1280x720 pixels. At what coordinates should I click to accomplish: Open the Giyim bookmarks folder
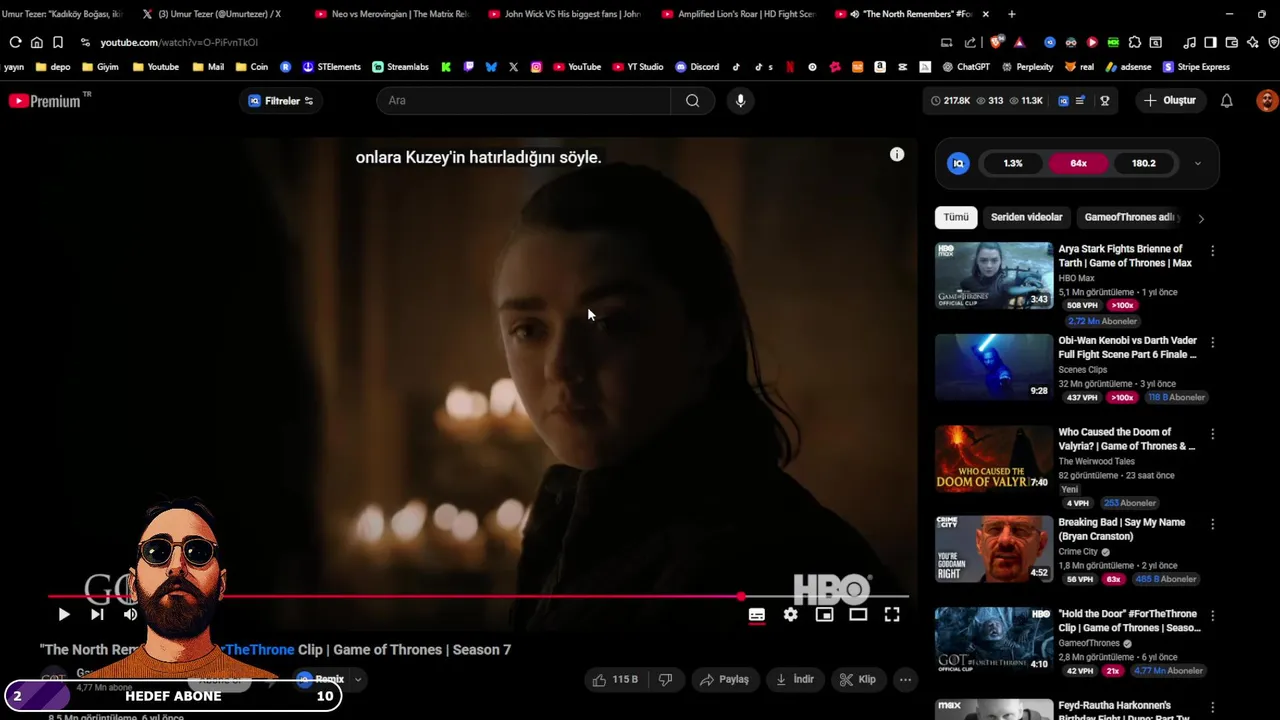(100, 67)
